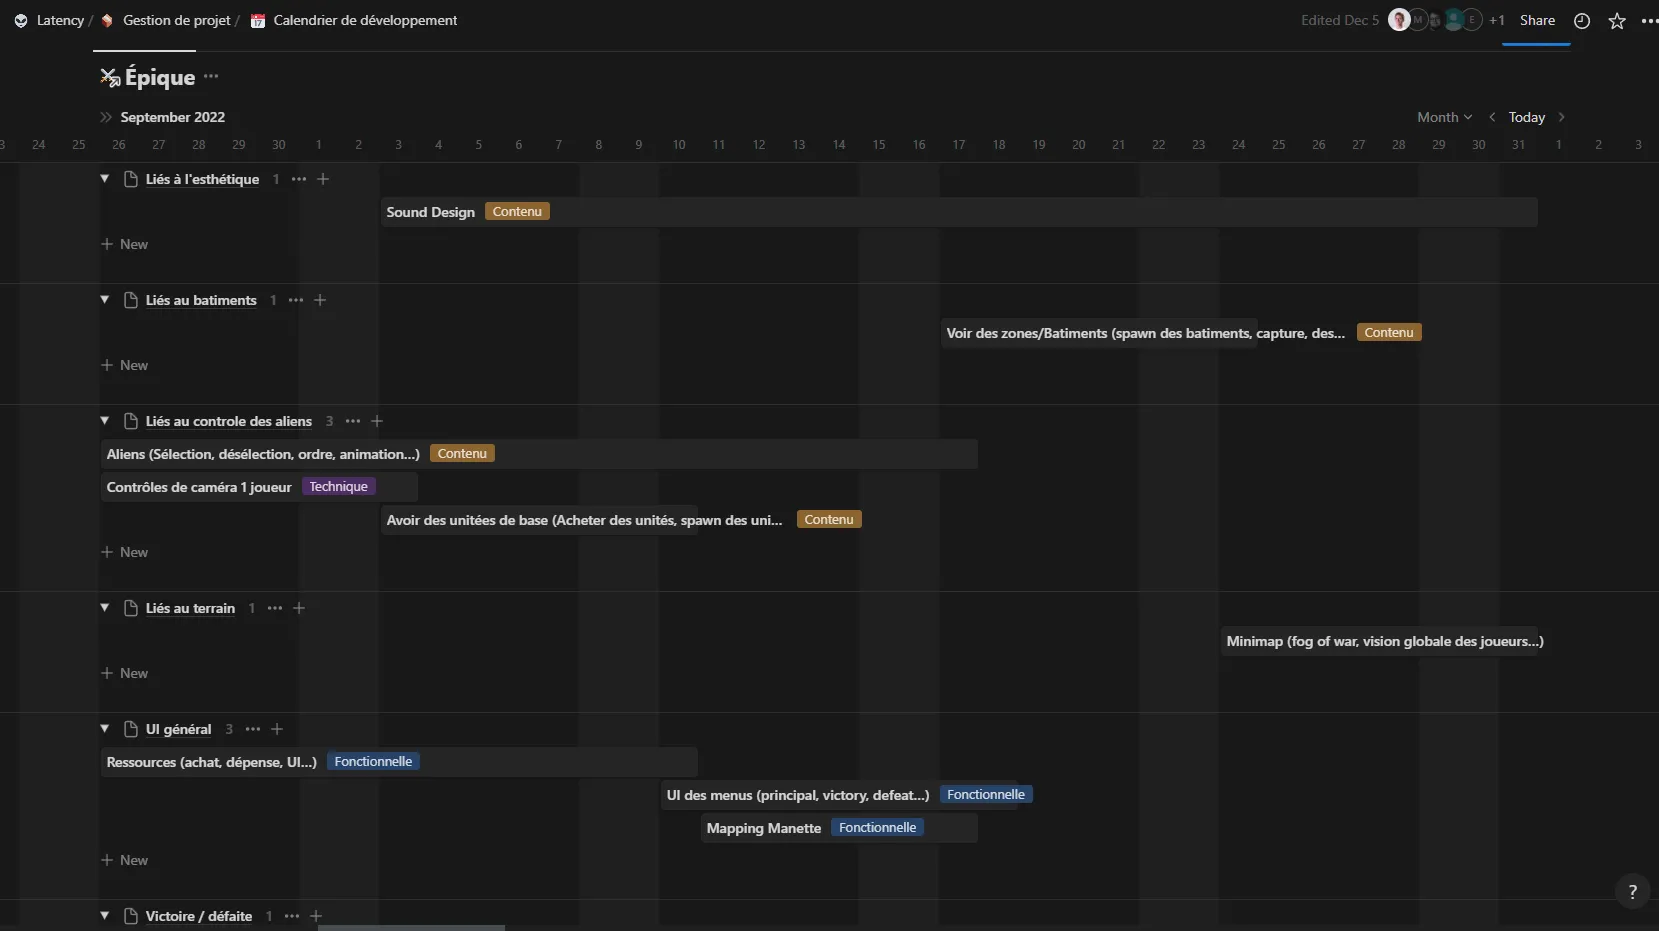
Task: Collapse the Liés au controle des aliens group
Action: point(104,421)
